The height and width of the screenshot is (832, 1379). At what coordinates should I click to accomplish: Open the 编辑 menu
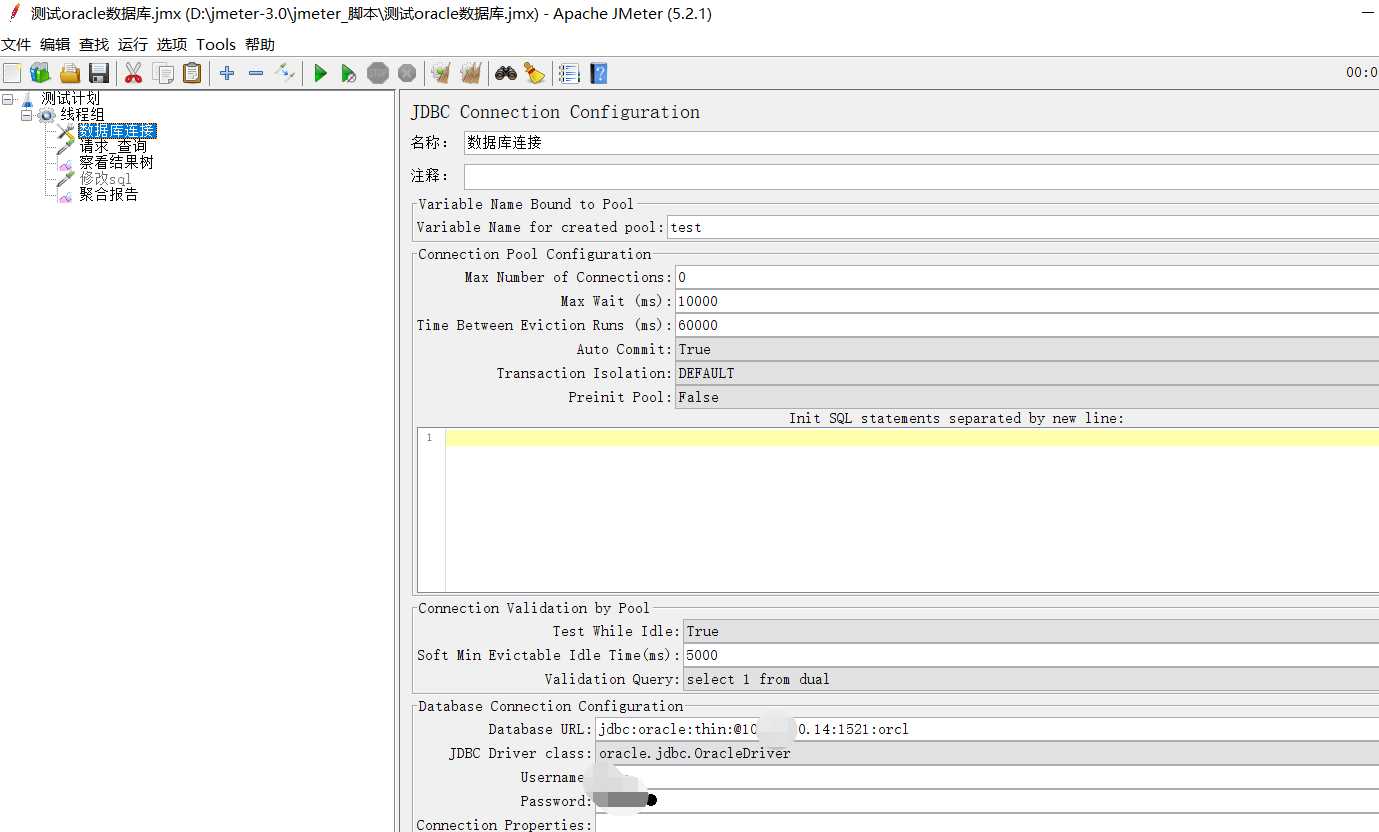(x=55, y=44)
